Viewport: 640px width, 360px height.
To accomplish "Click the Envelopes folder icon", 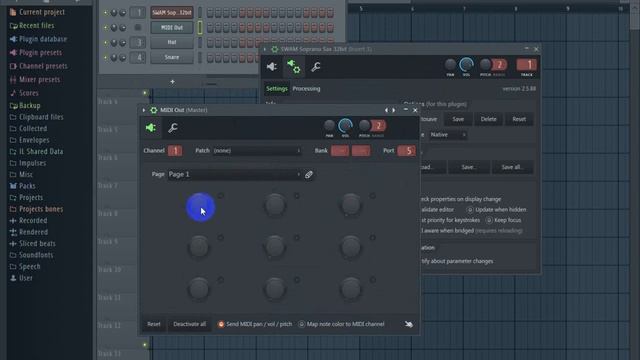I will [13, 140].
